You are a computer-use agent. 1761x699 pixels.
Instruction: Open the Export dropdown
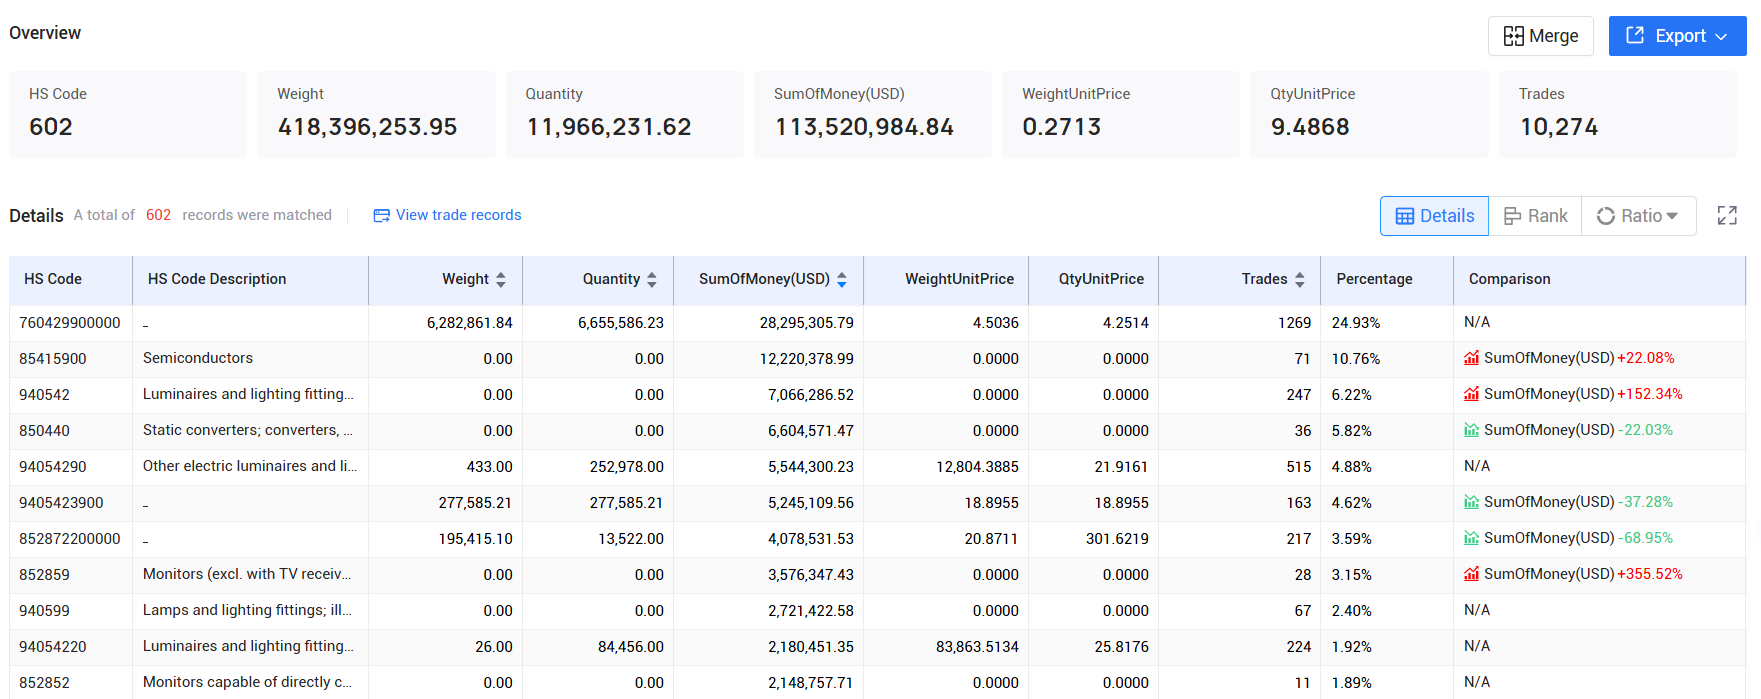pos(1677,36)
